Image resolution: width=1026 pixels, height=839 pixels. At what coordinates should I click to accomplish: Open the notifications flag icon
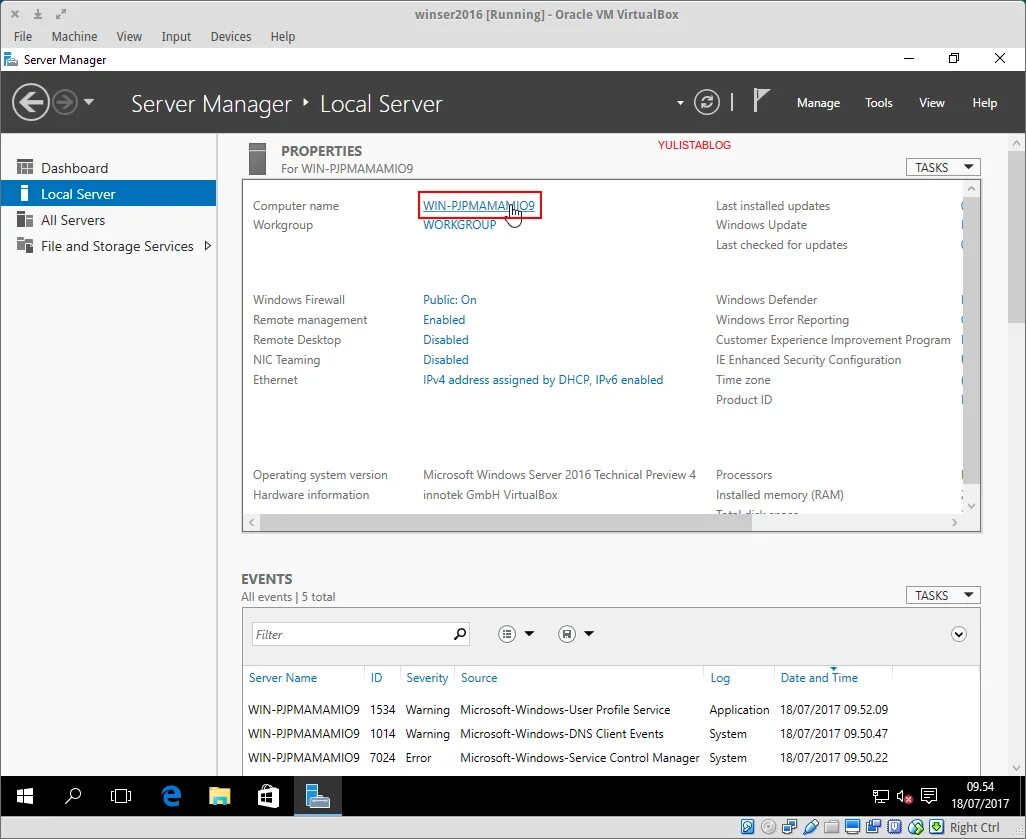click(x=760, y=101)
